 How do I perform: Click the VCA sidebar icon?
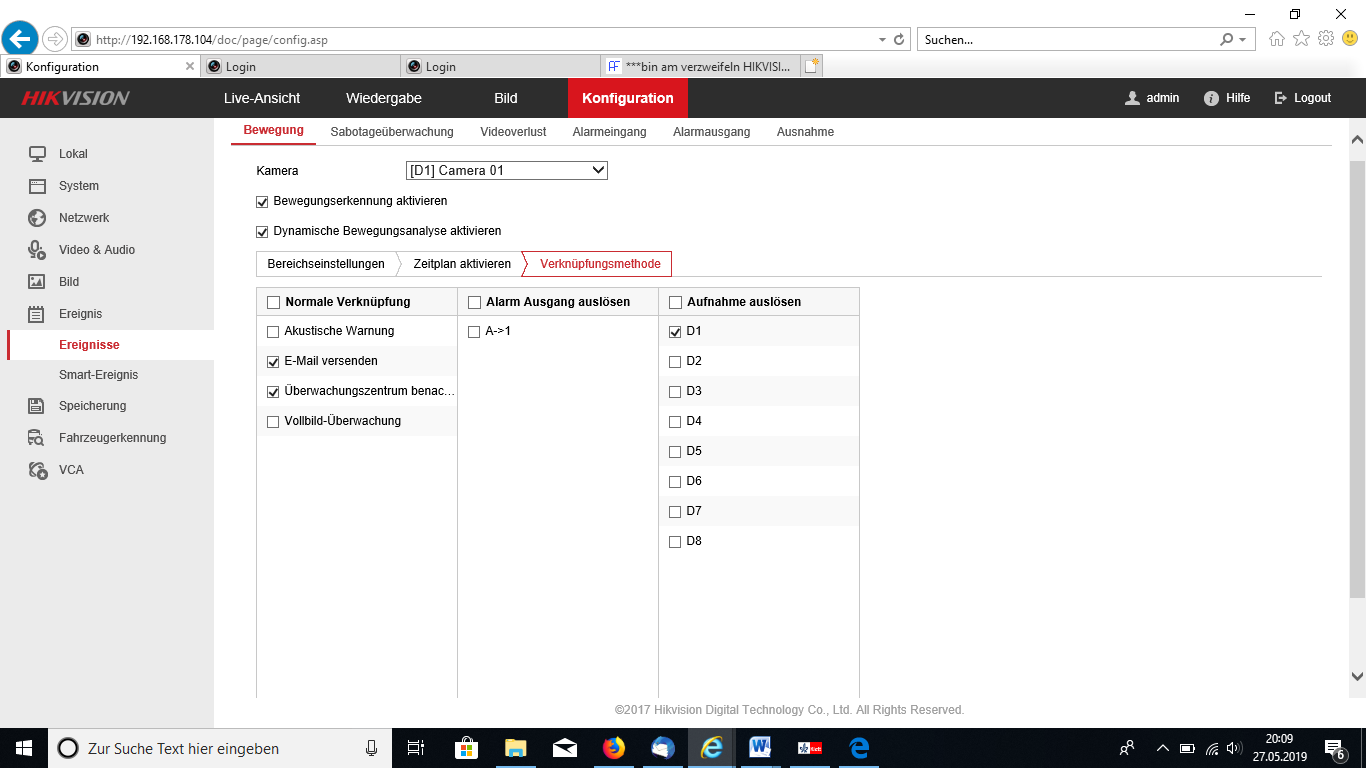(37, 470)
